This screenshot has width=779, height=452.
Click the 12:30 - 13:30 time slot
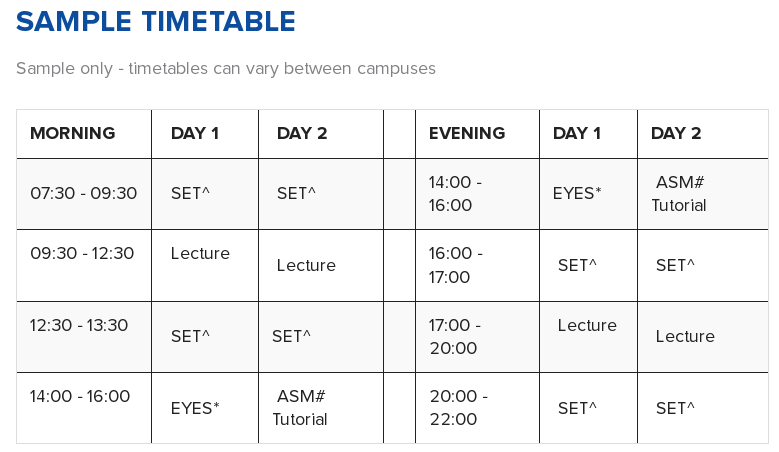pos(79,325)
